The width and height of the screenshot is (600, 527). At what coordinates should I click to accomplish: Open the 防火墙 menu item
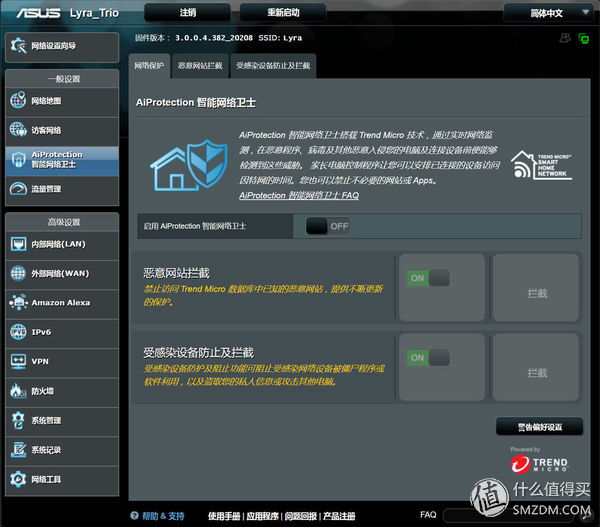(x=62, y=392)
